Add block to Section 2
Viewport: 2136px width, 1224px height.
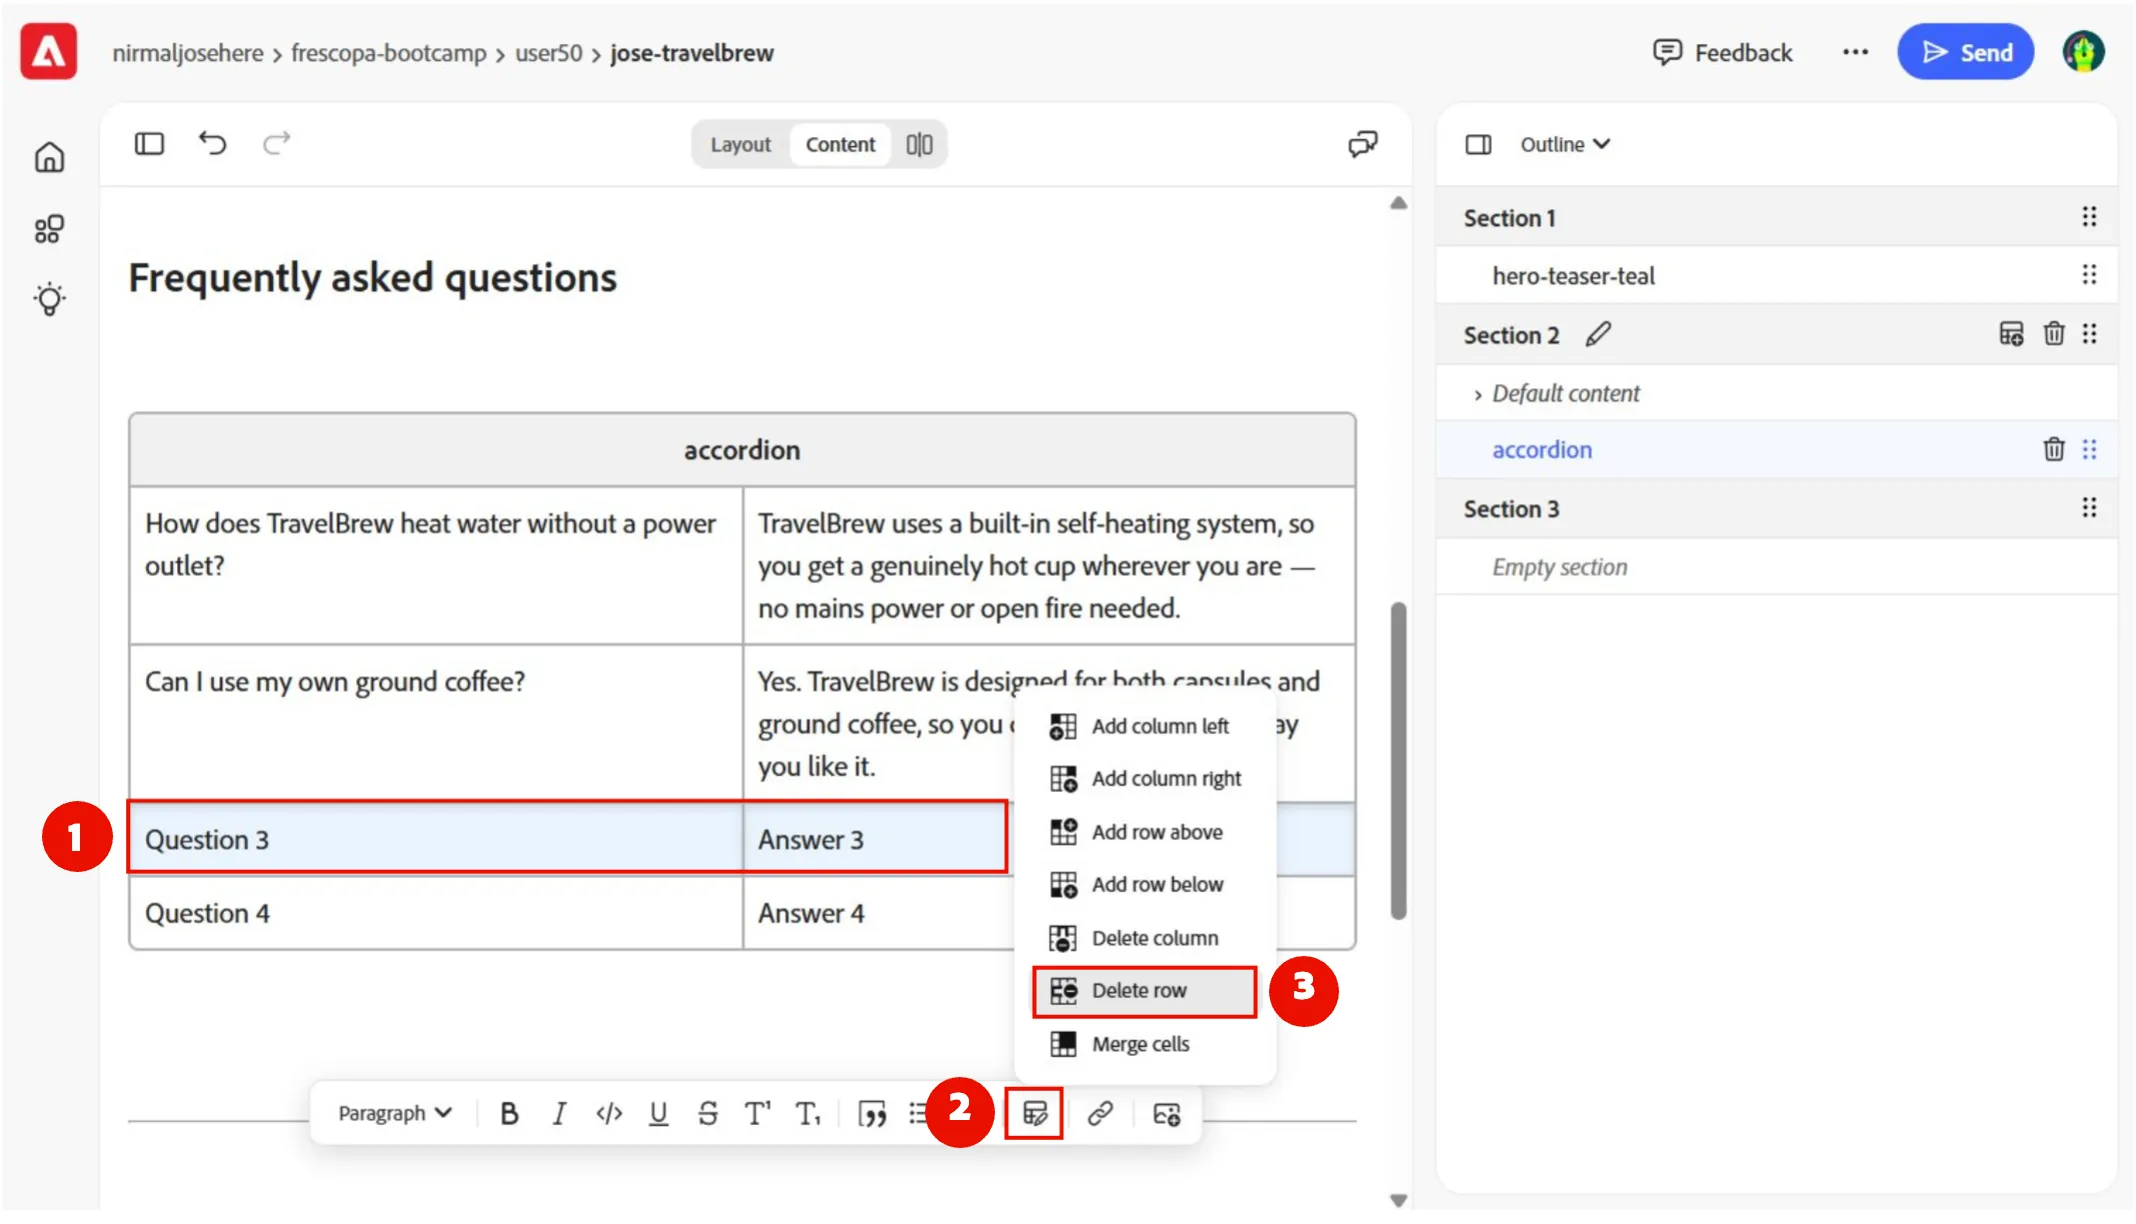point(2011,334)
